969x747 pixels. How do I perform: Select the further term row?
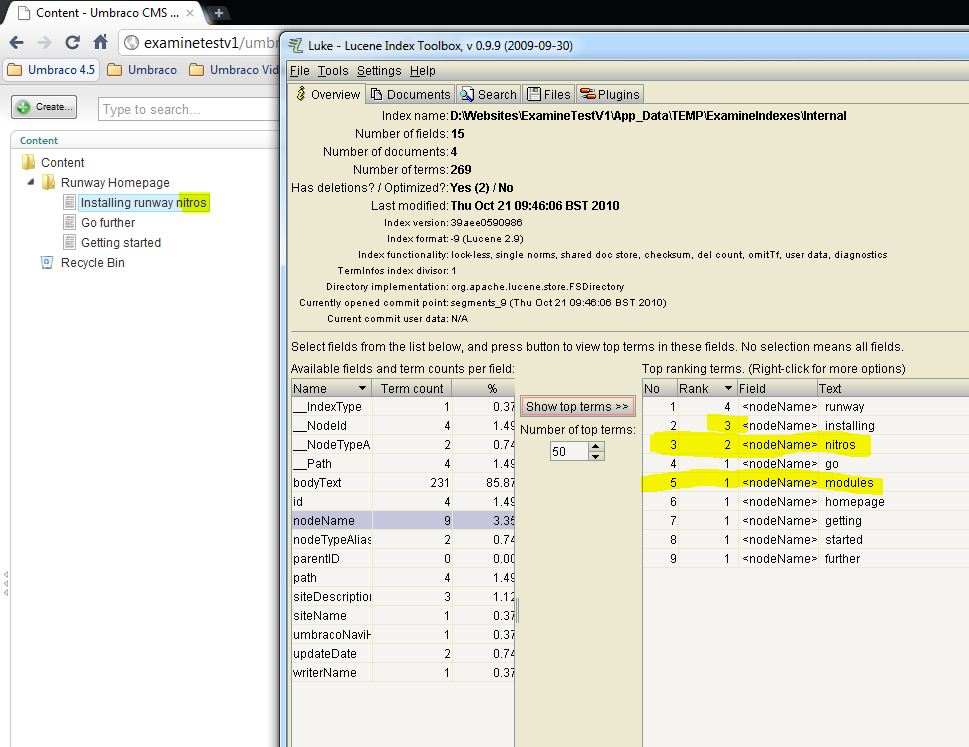[805, 559]
